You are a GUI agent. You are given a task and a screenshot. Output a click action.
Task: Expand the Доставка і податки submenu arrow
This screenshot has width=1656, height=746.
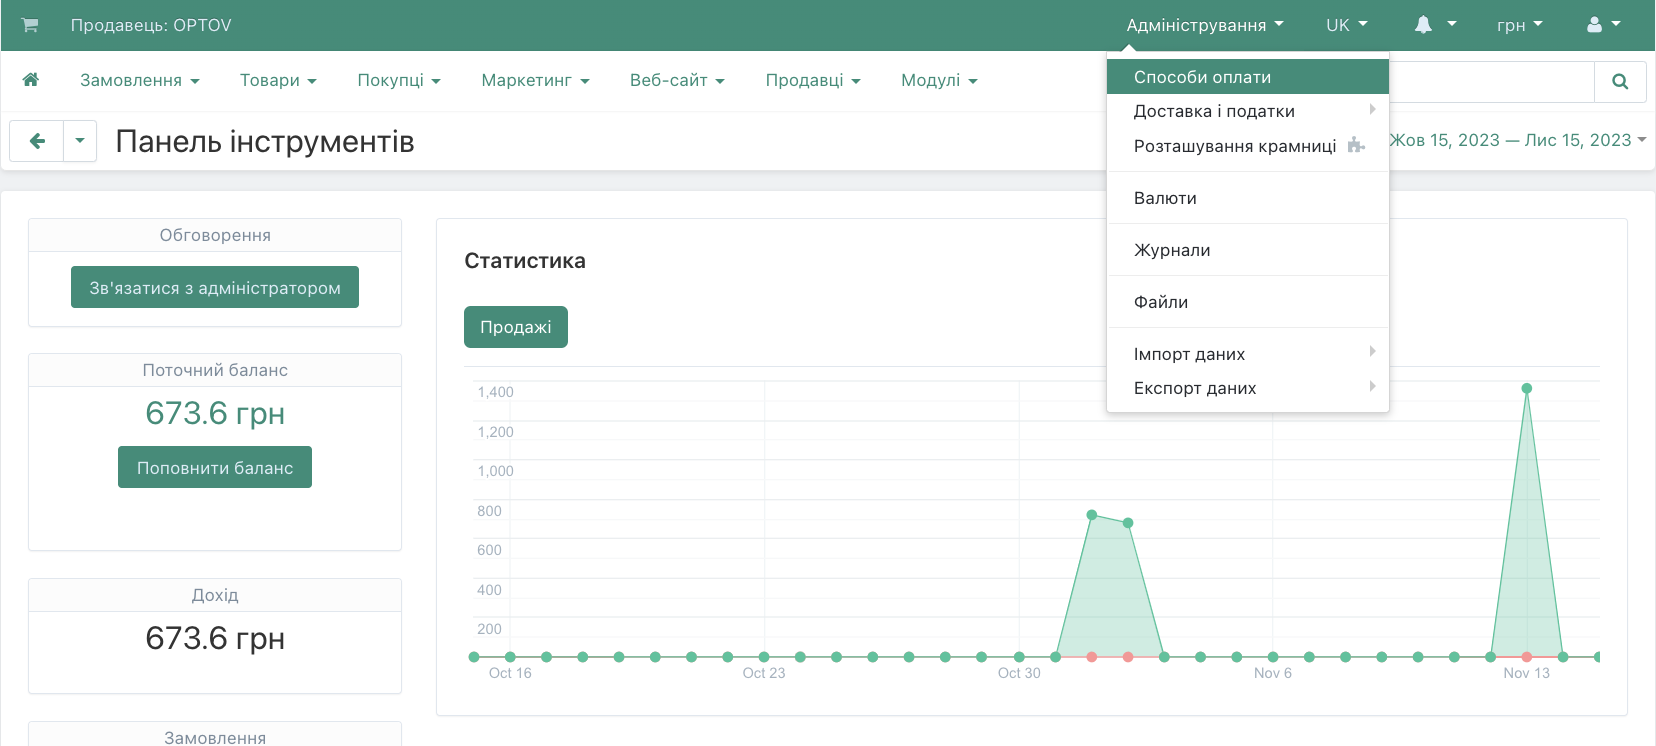[x=1372, y=110]
